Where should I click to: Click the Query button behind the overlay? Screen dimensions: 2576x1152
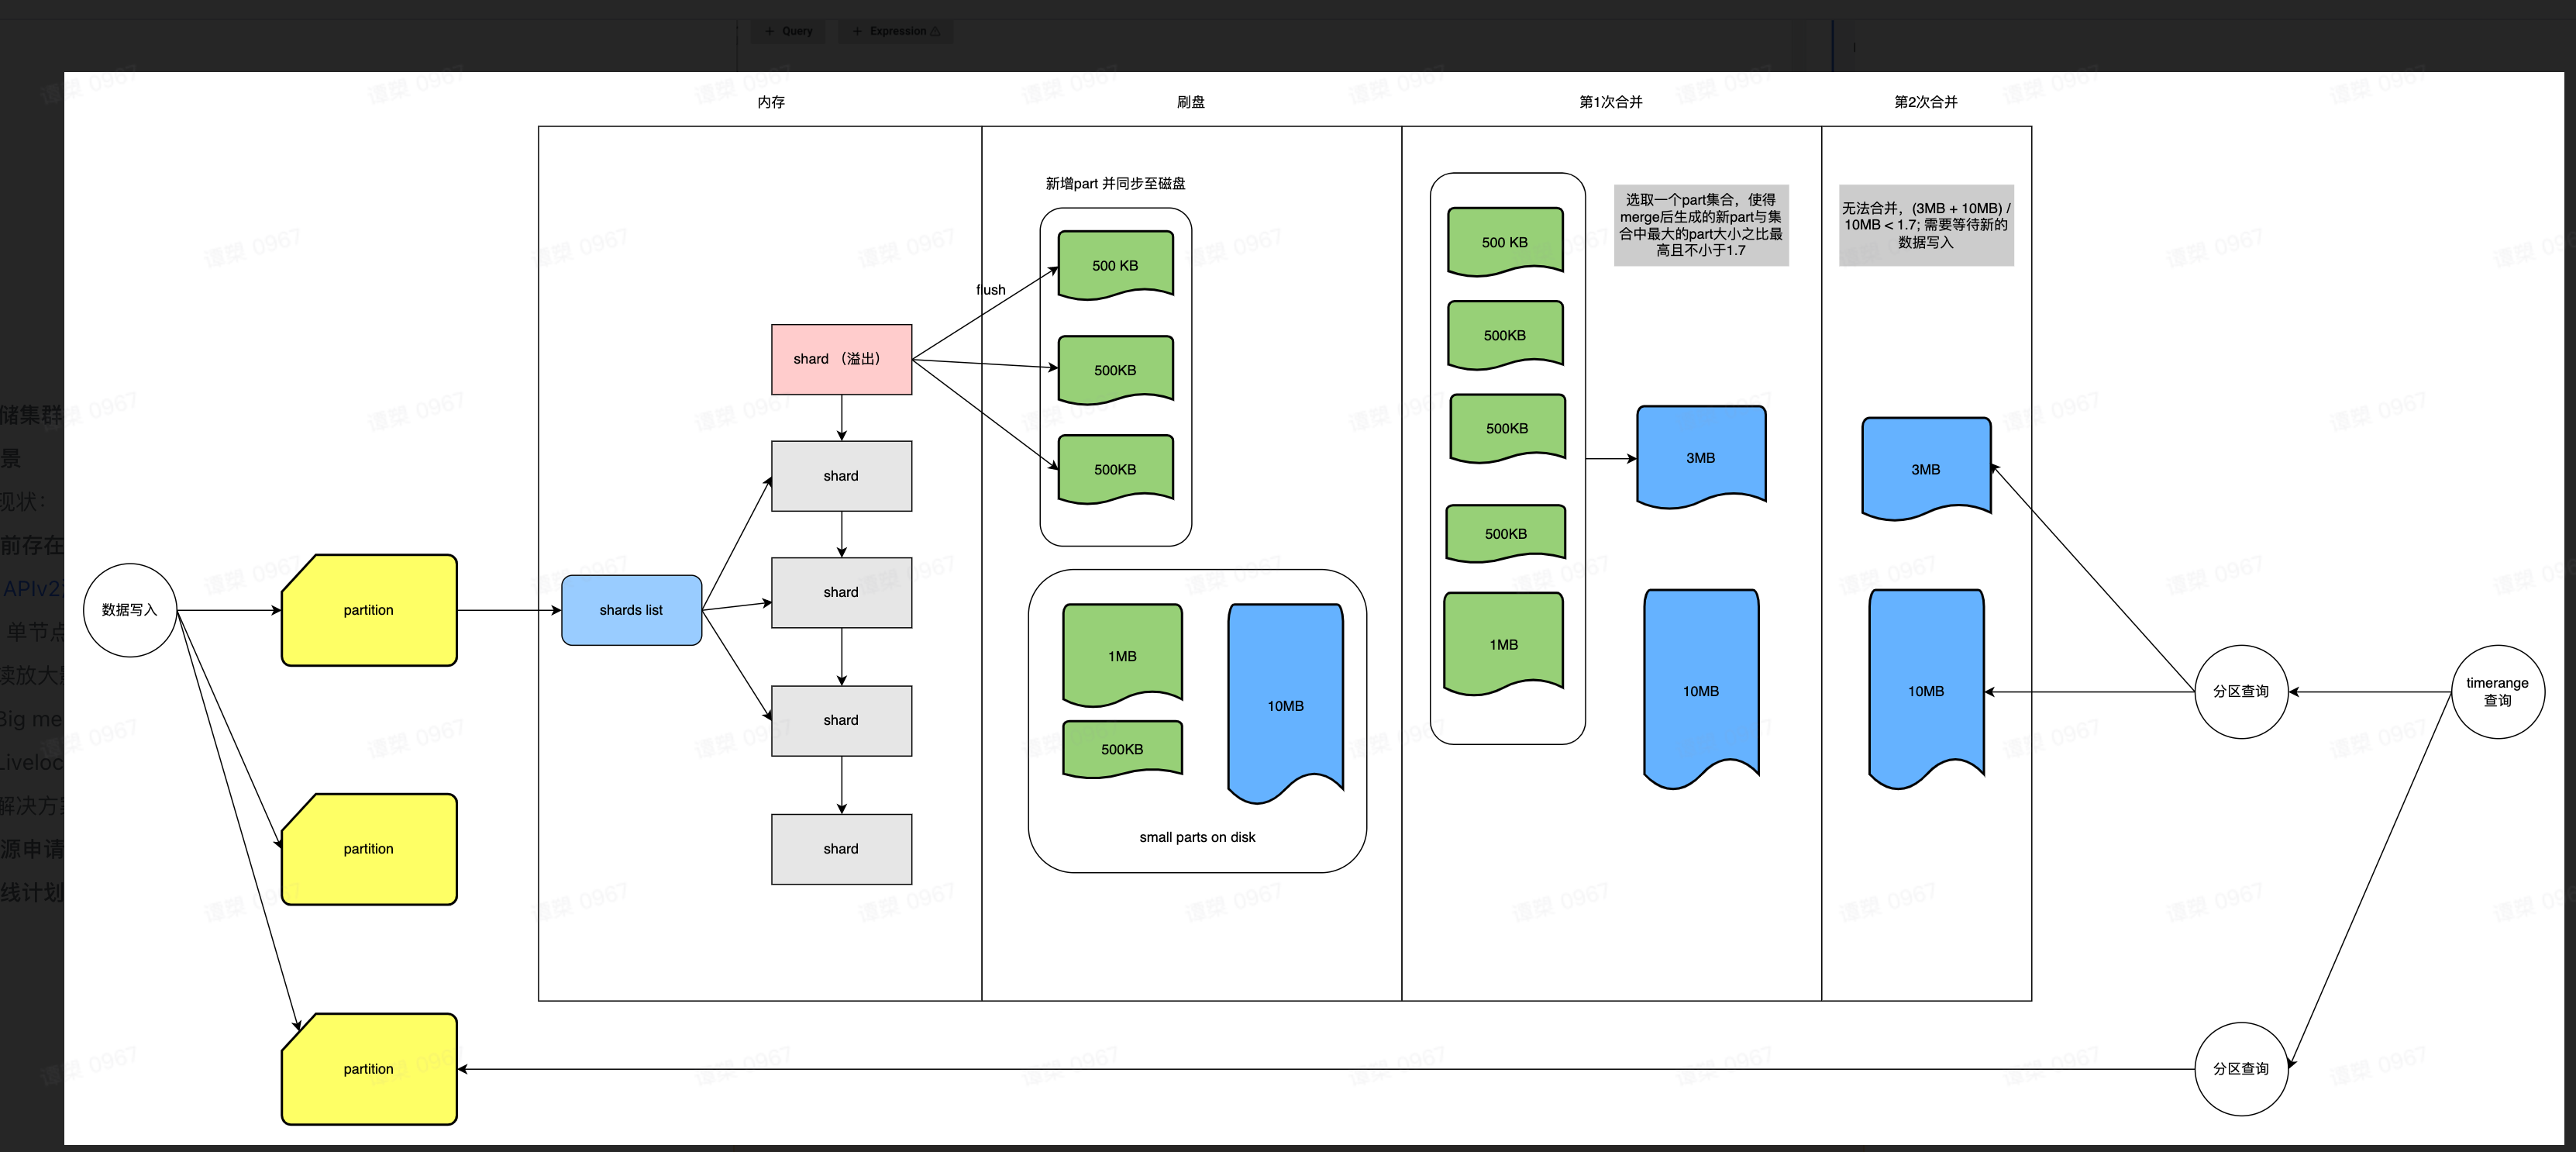pos(788,31)
